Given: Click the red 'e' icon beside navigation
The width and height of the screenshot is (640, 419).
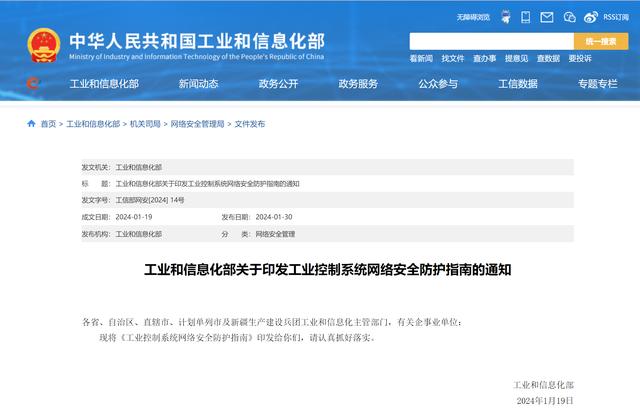Looking at the screenshot, I should (33, 84).
